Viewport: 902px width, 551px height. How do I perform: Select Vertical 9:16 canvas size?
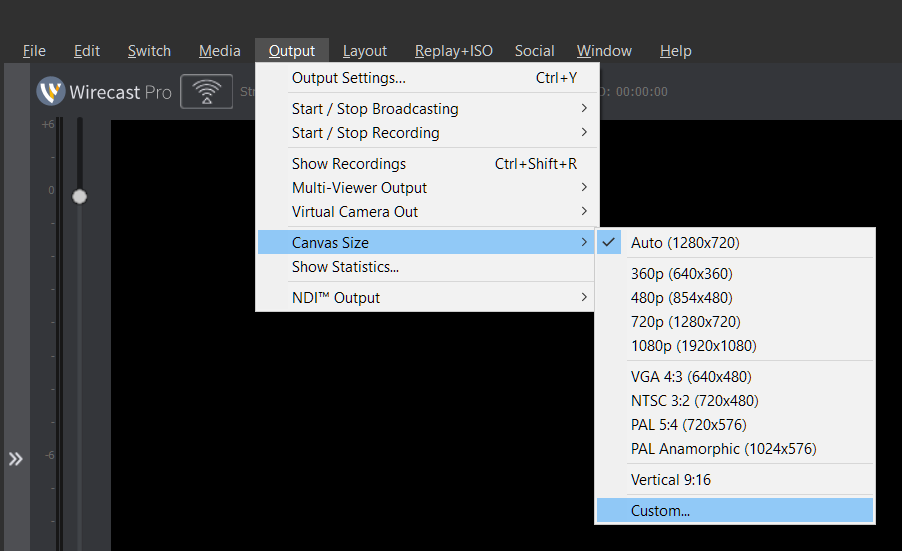click(735, 480)
